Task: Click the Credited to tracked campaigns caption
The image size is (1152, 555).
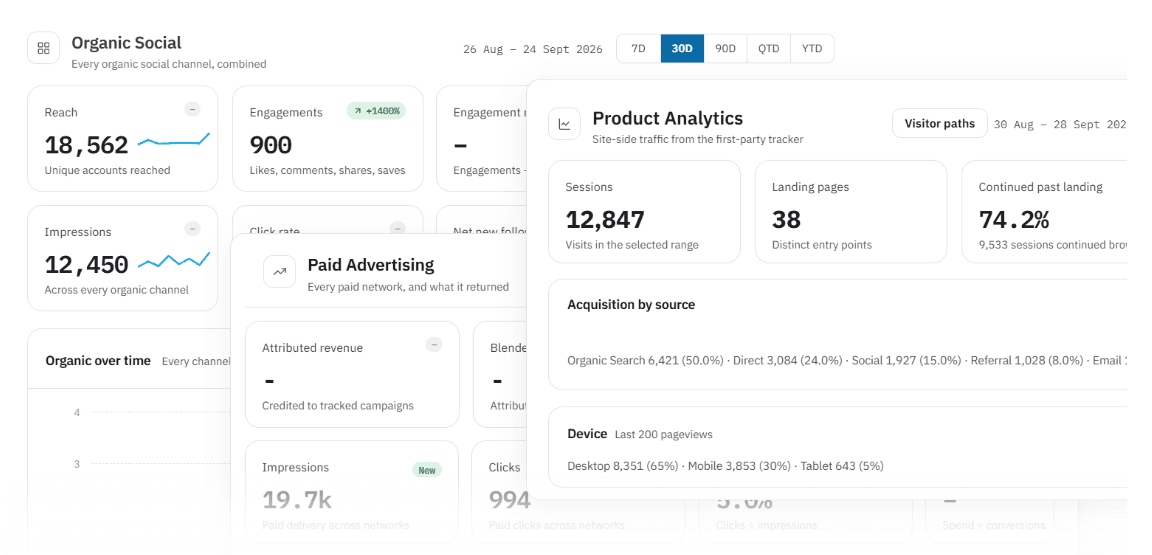Action: point(338,406)
